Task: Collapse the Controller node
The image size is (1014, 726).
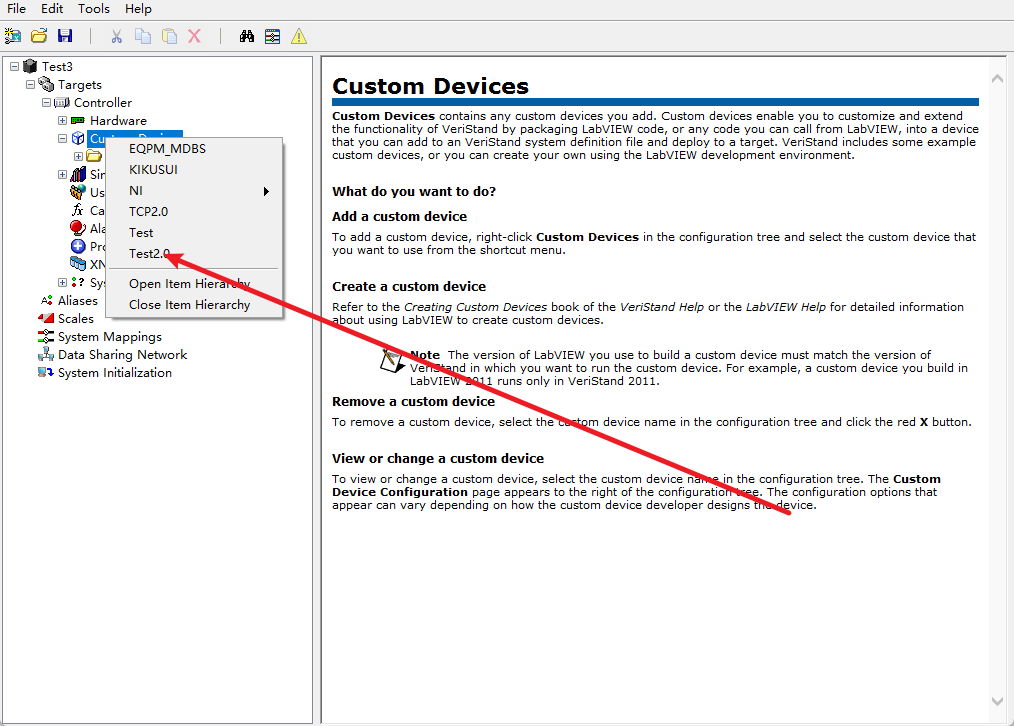Action: click(x=47, y=103)
